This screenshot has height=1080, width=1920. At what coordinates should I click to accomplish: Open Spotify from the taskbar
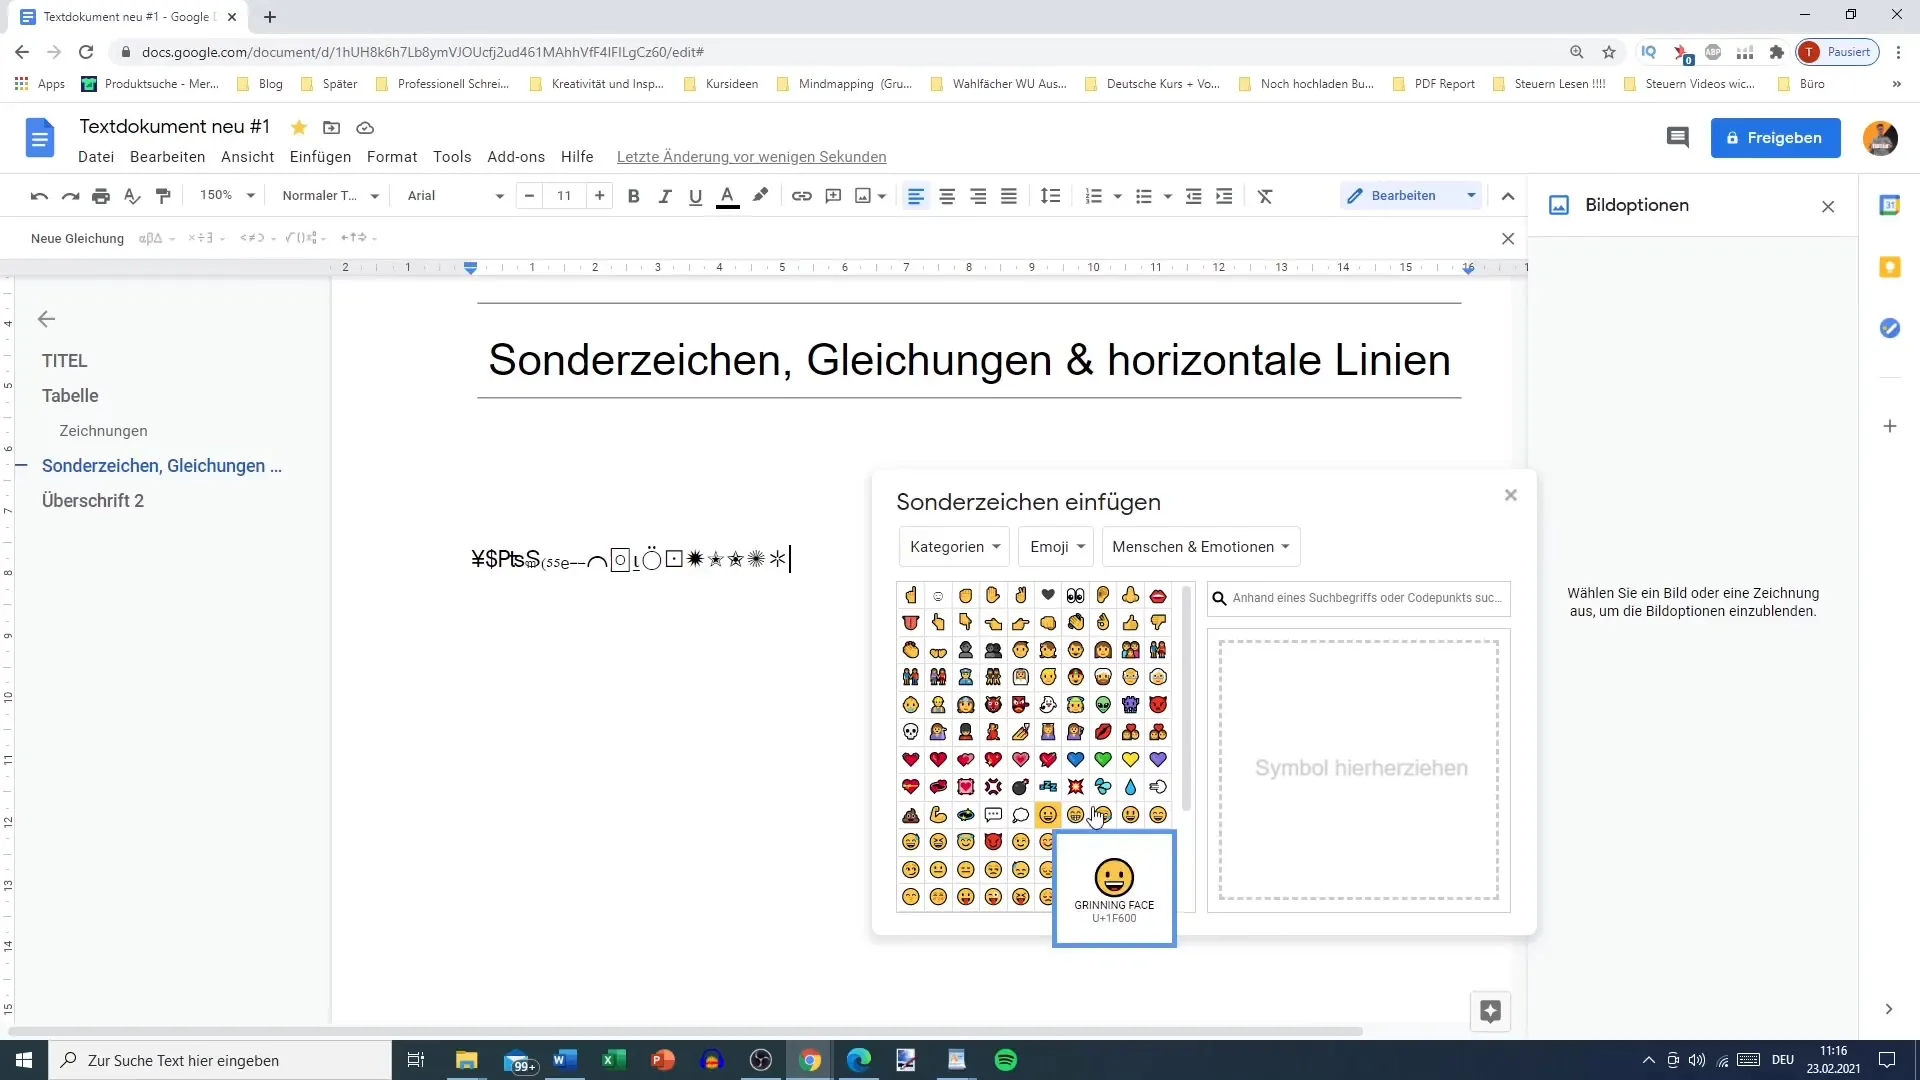click(x=1006, y=1060)
